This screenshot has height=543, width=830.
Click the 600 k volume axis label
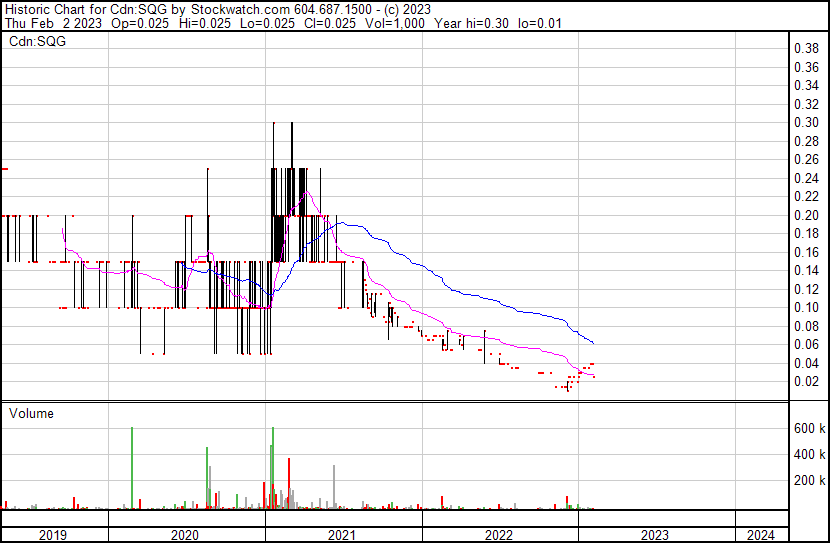pyautogui.click(x=808, y=428)
